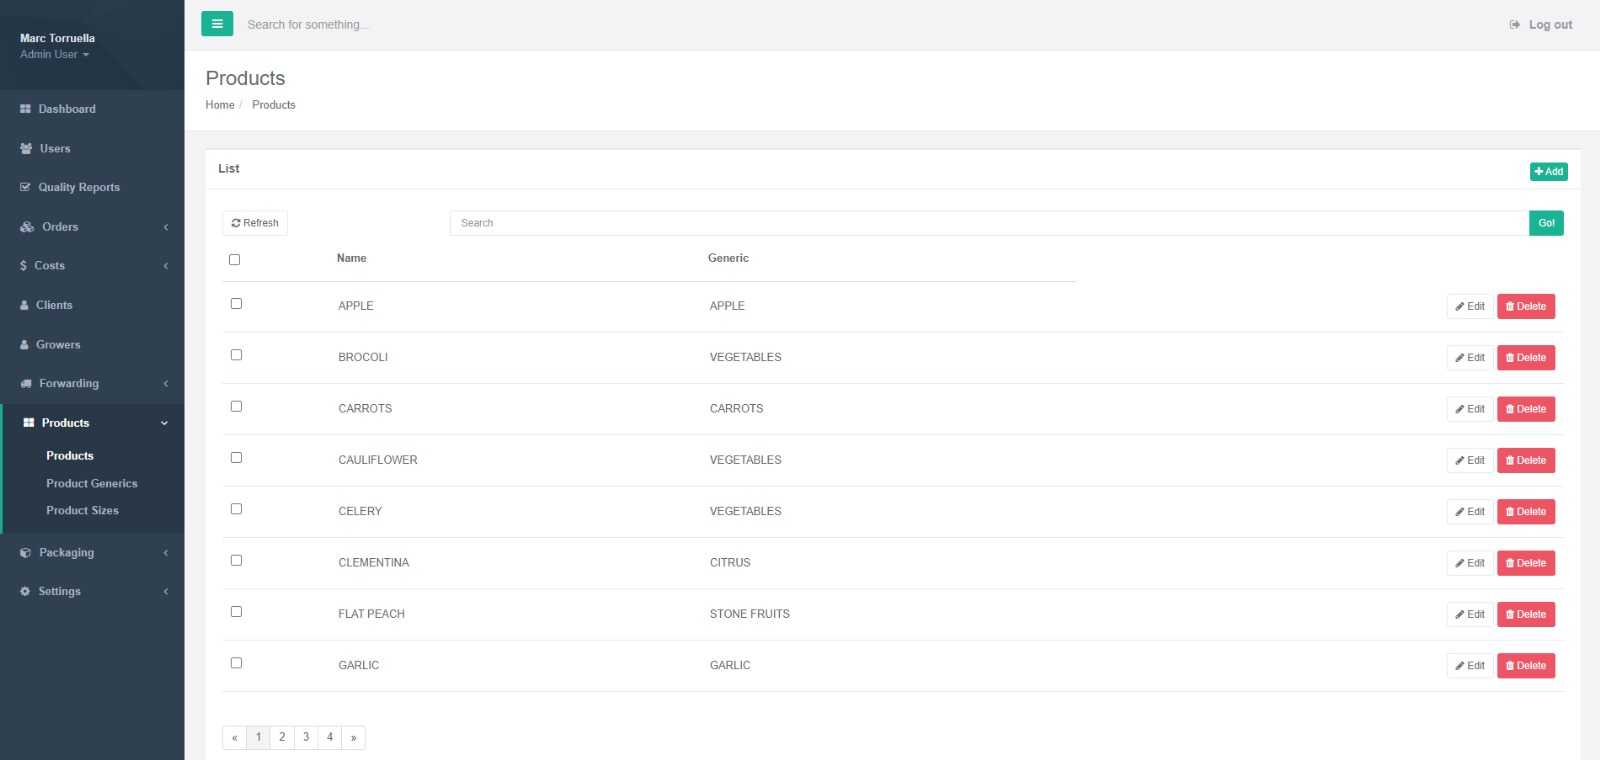1600x760 pixels.
Task: Expand the Orders submenu chevron
Action: (x=166, y=227)
